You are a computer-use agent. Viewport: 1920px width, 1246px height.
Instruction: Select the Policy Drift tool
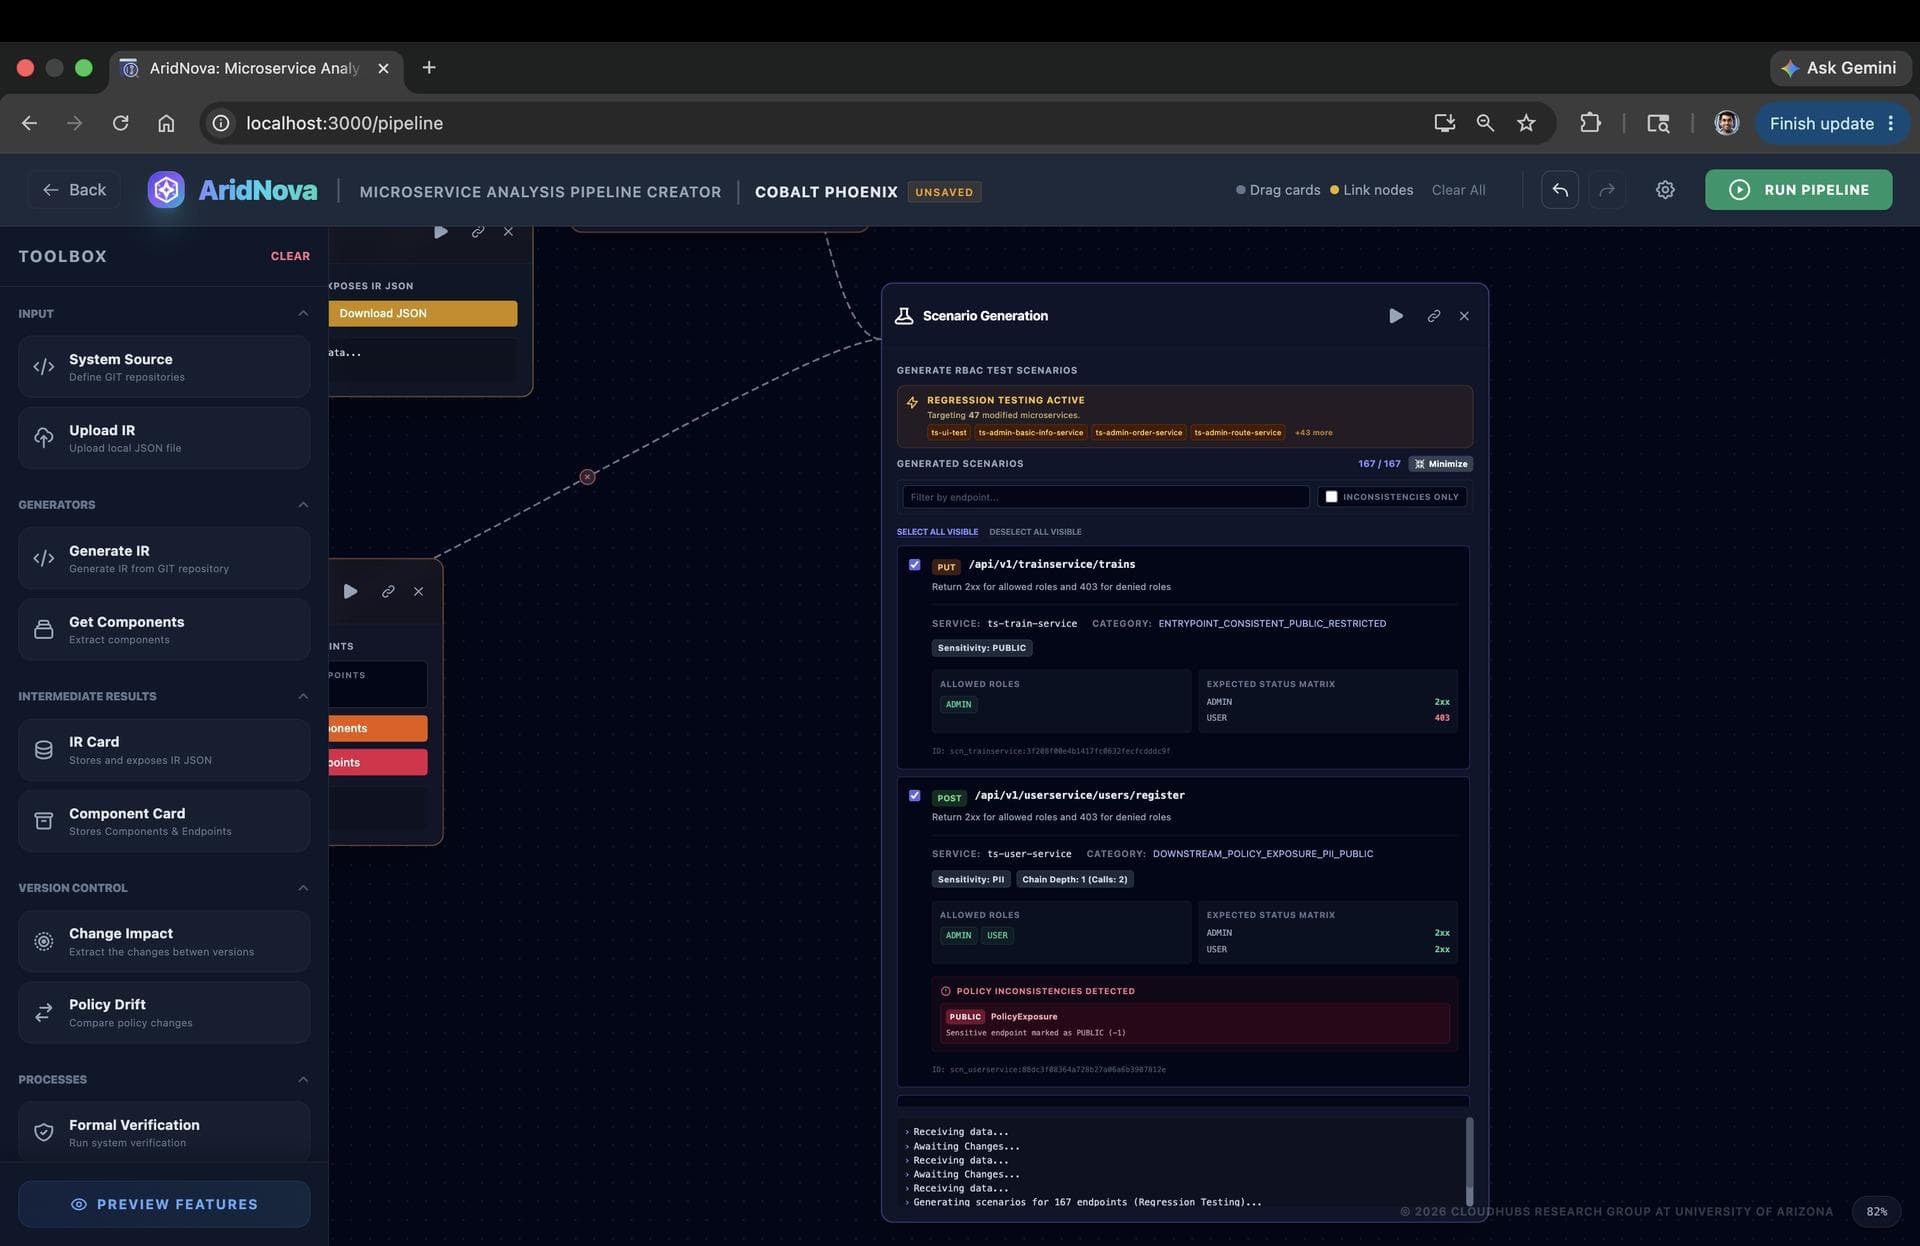point(164,1013)
